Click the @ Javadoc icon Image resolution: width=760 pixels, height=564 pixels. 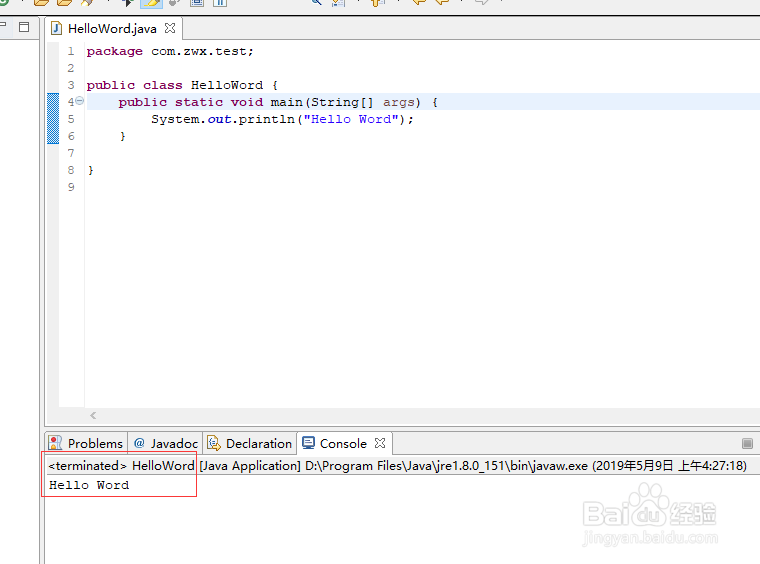coord(139,443)
